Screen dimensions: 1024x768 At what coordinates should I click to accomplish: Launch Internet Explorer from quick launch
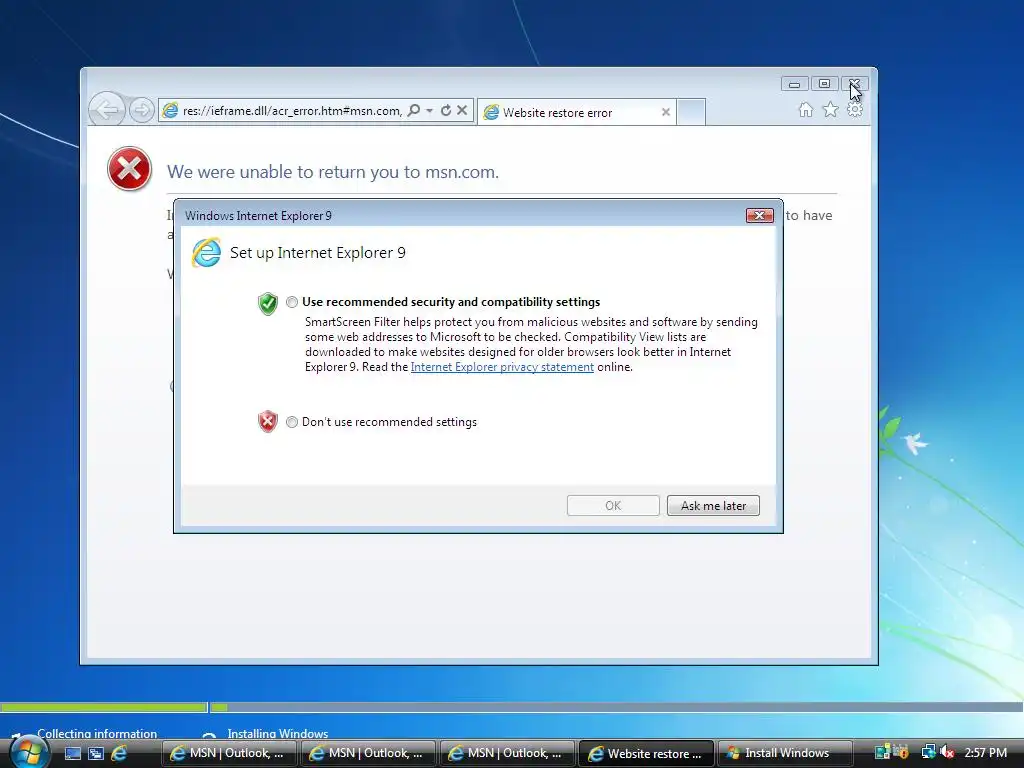[x=120, y=754]
